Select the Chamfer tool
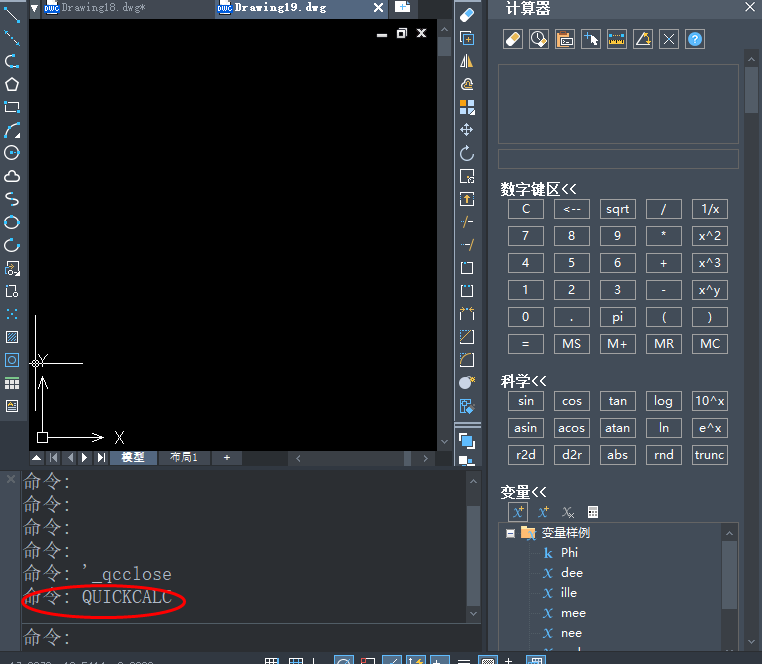This screenshot has width=762, height=664. 467,337
